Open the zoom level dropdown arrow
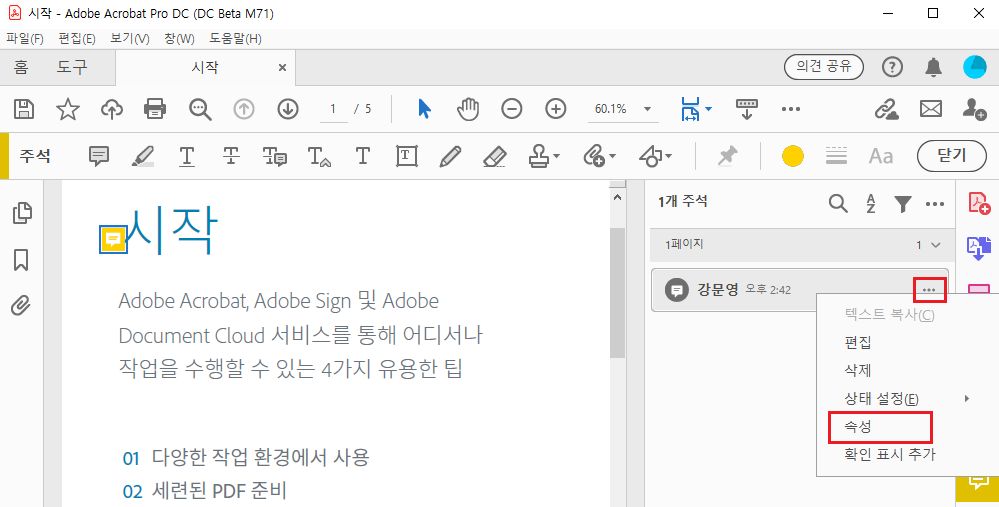Image resolution: width=999 pixels, height=507 pixels. coord(647,109)
